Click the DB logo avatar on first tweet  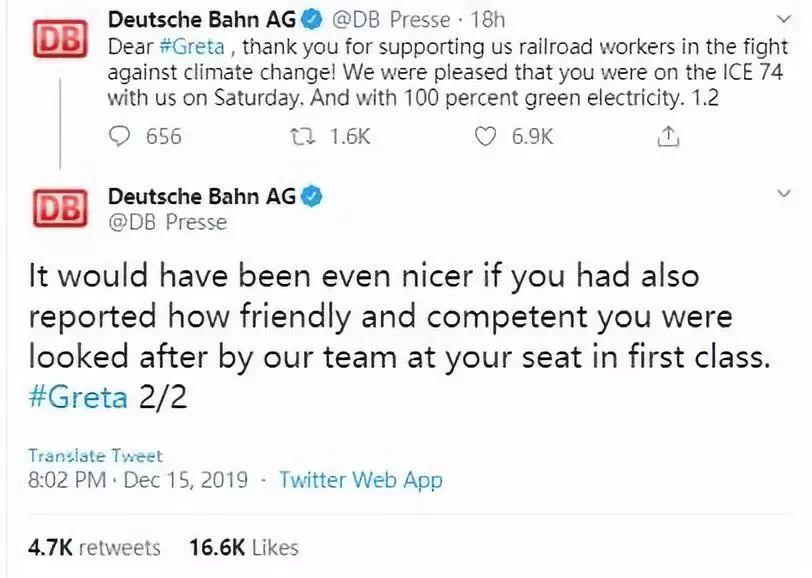pyautogui.click(x=59, y=40)
